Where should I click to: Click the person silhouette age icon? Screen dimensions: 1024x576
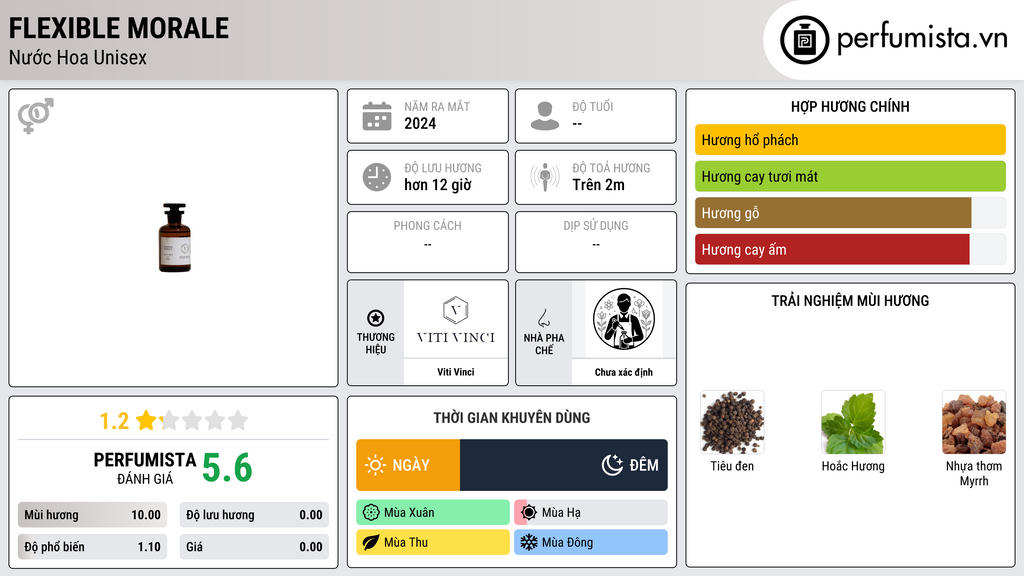pos(545,116)
